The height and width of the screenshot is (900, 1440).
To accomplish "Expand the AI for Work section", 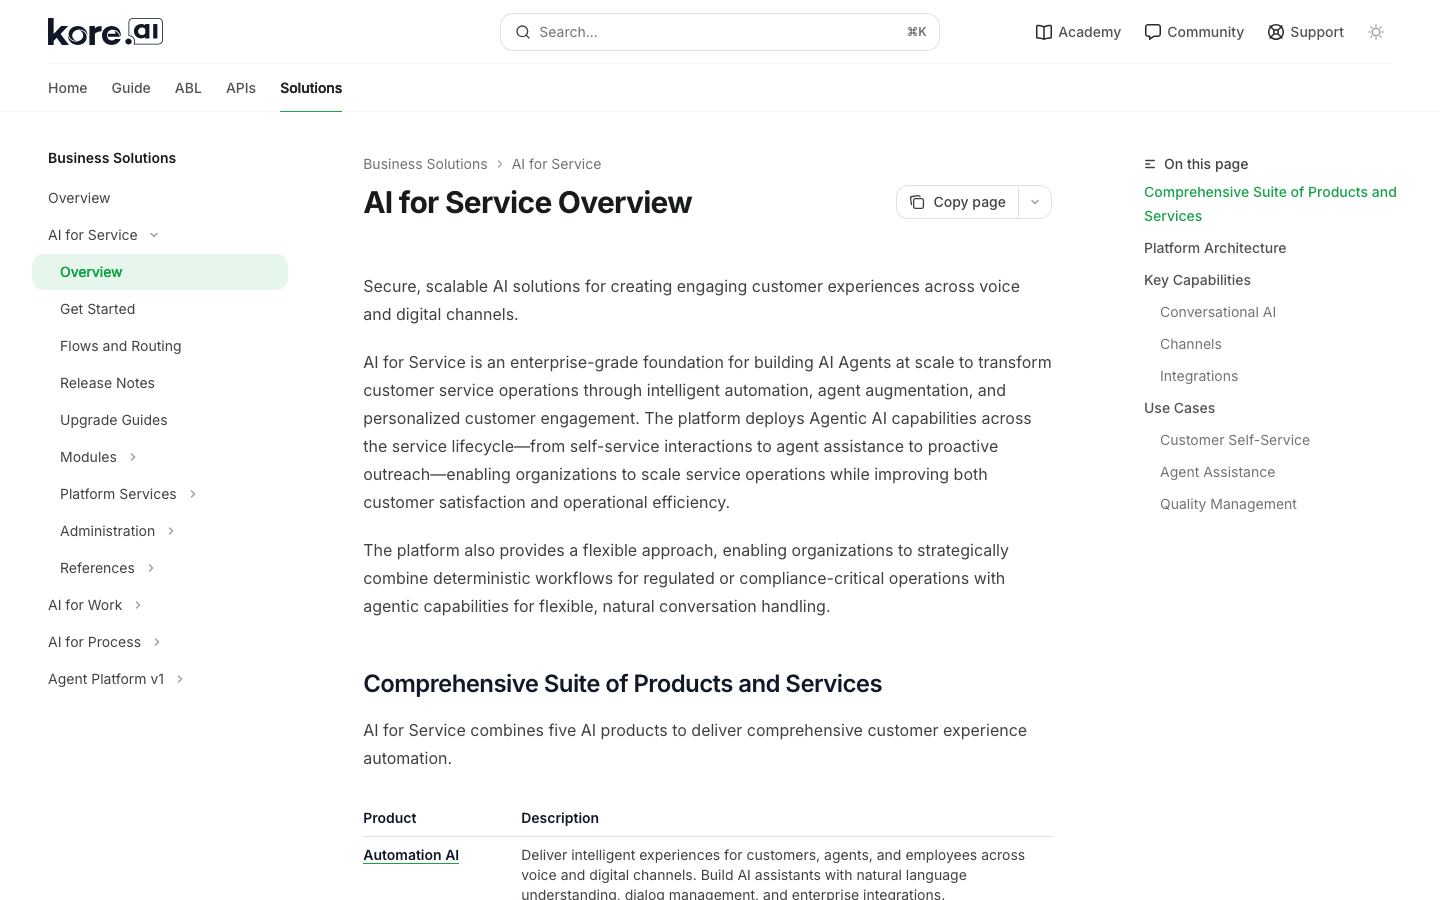I will click(x=138, y=605).
